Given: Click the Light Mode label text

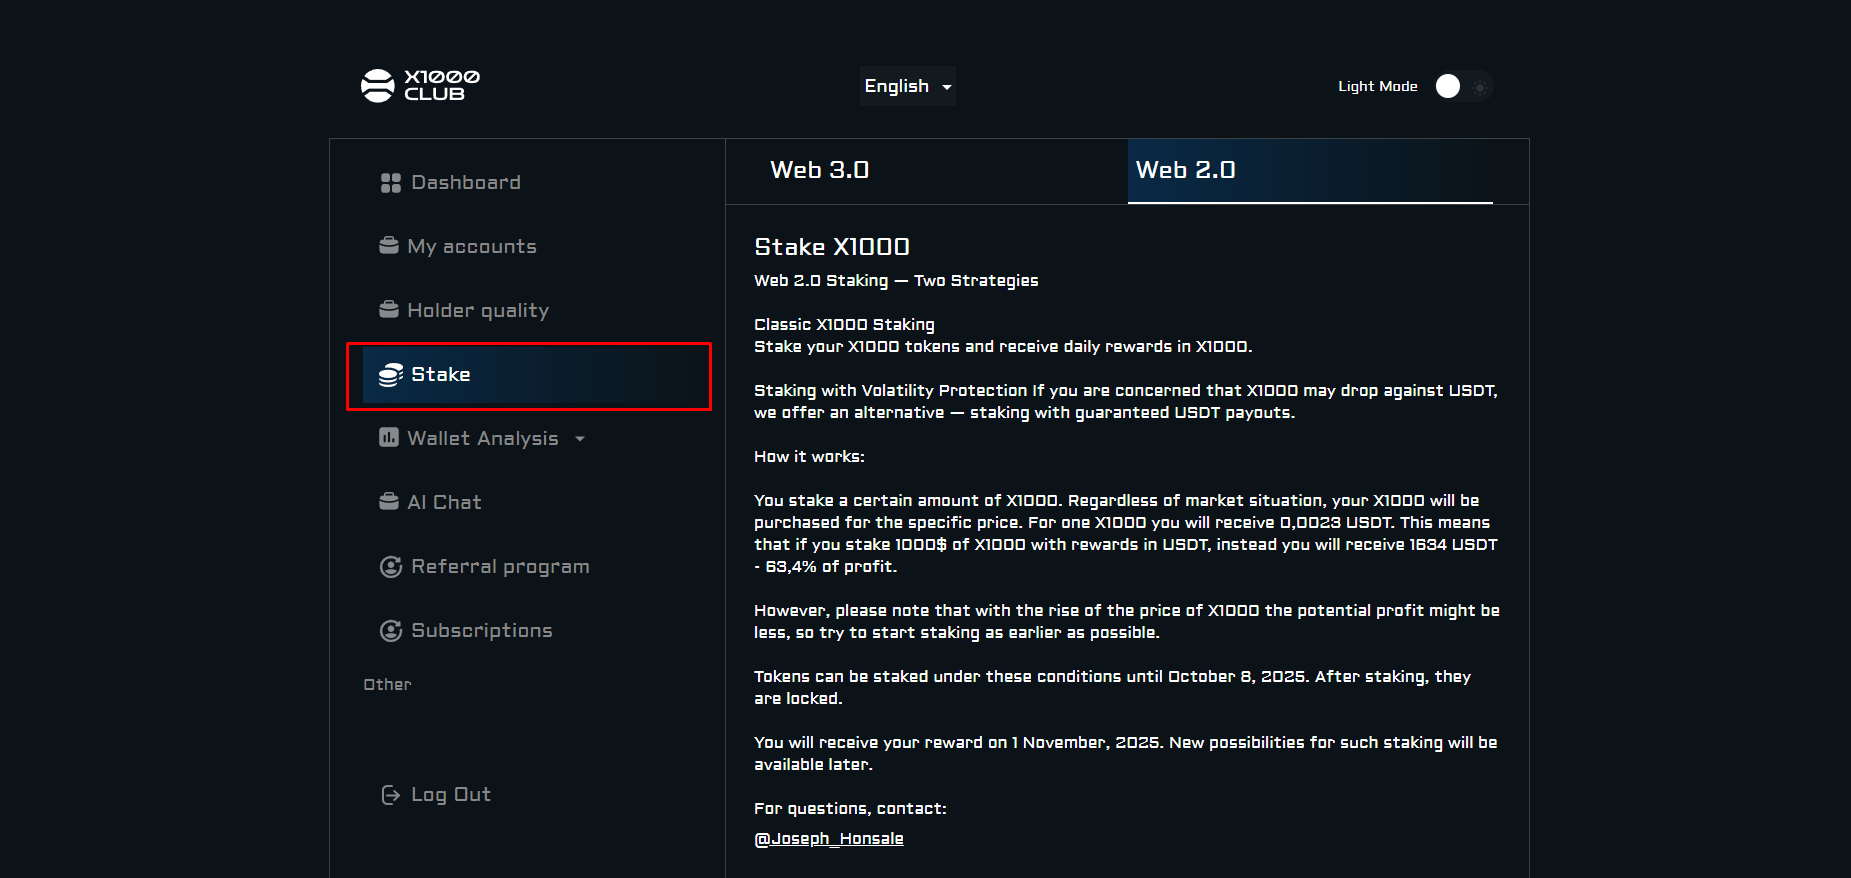Looking at the screenshot, I should point(1377,87).
